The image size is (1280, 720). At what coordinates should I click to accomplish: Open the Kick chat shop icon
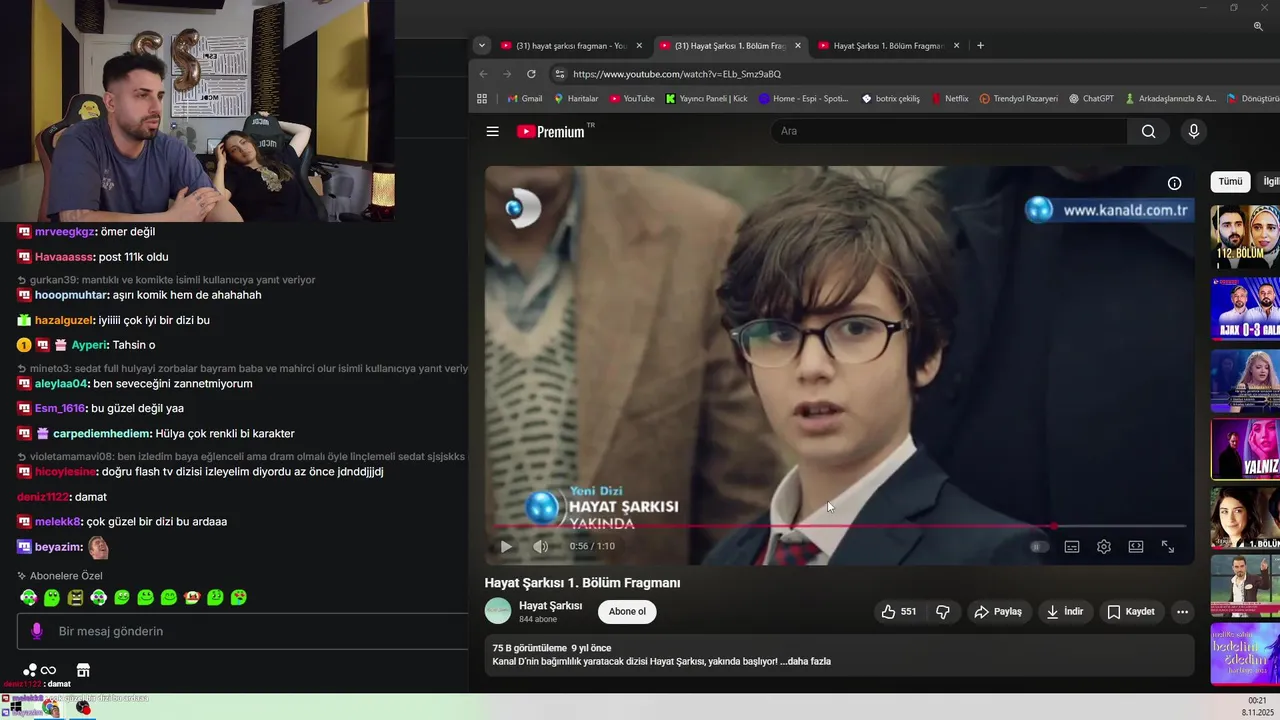coord(84,670)
